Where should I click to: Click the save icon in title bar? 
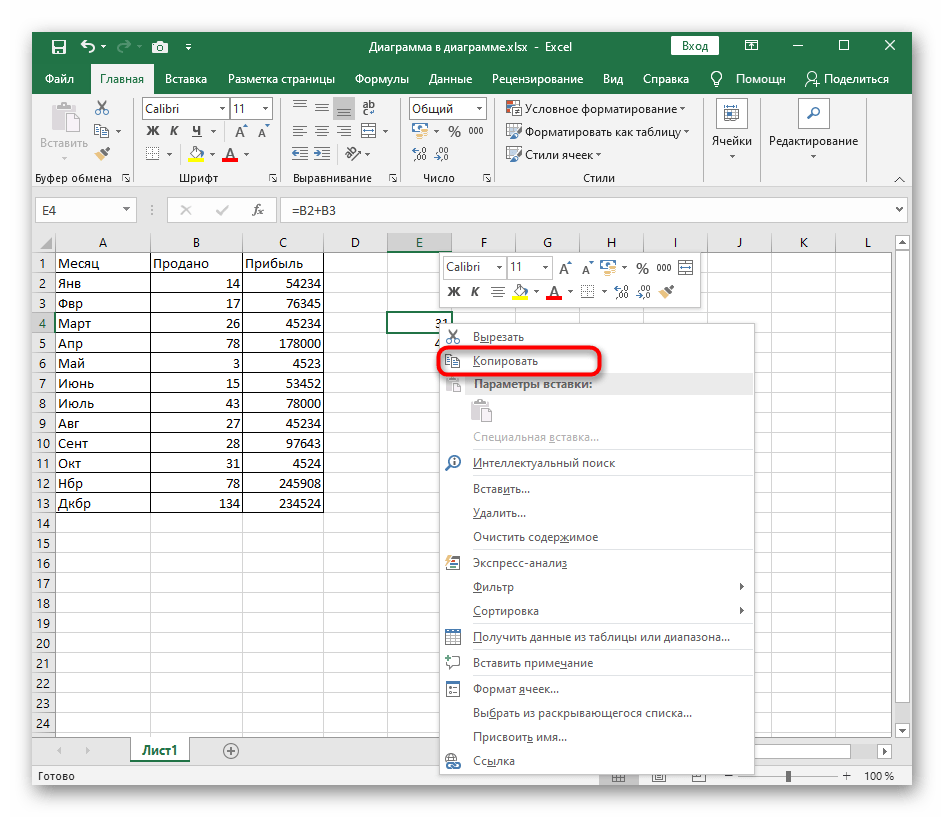coord(59,46)
